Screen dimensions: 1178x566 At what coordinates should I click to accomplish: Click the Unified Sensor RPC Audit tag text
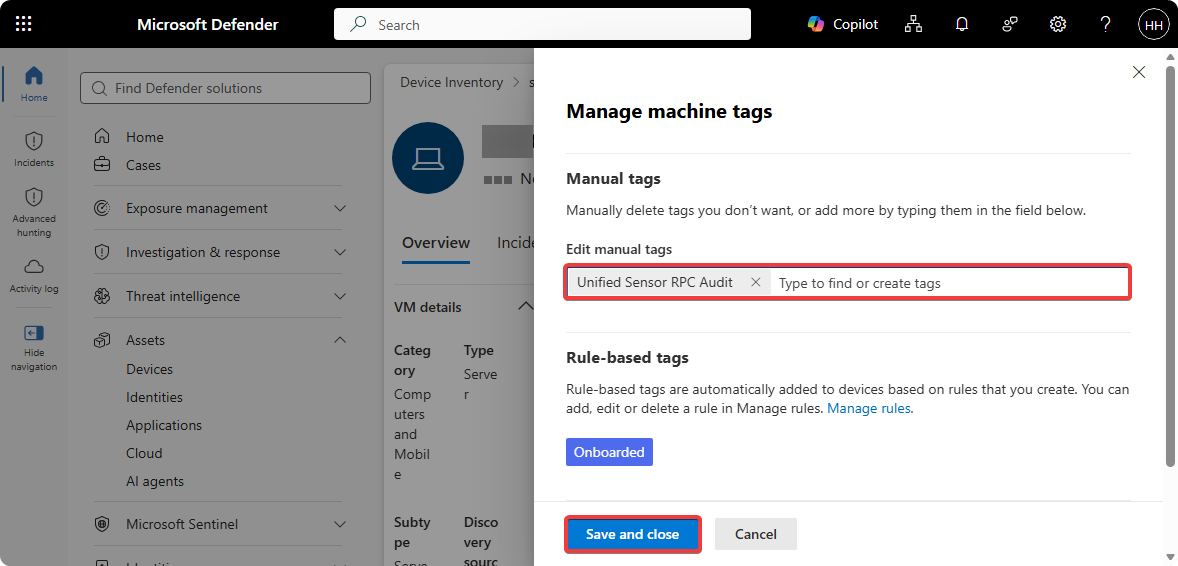(654, 283)
